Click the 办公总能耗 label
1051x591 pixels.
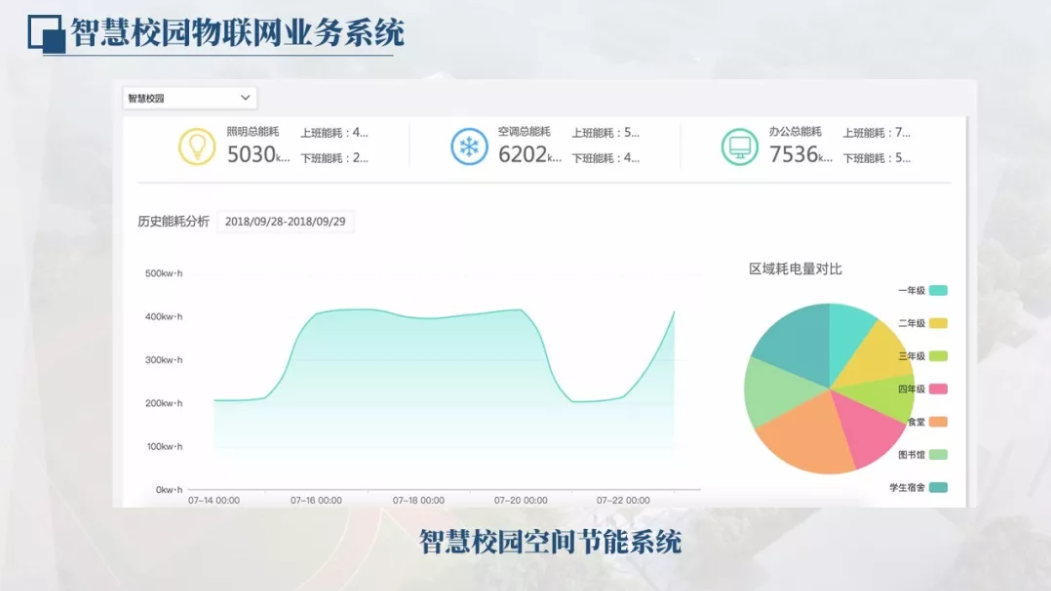pos(795,131)
